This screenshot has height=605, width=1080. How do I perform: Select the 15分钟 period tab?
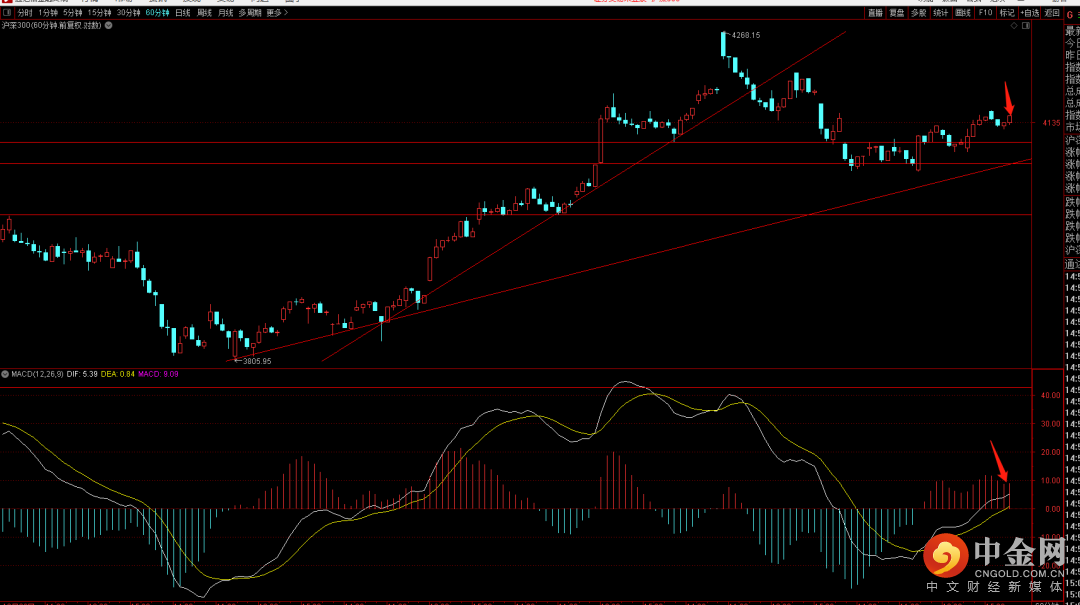(x=99, y=13)
